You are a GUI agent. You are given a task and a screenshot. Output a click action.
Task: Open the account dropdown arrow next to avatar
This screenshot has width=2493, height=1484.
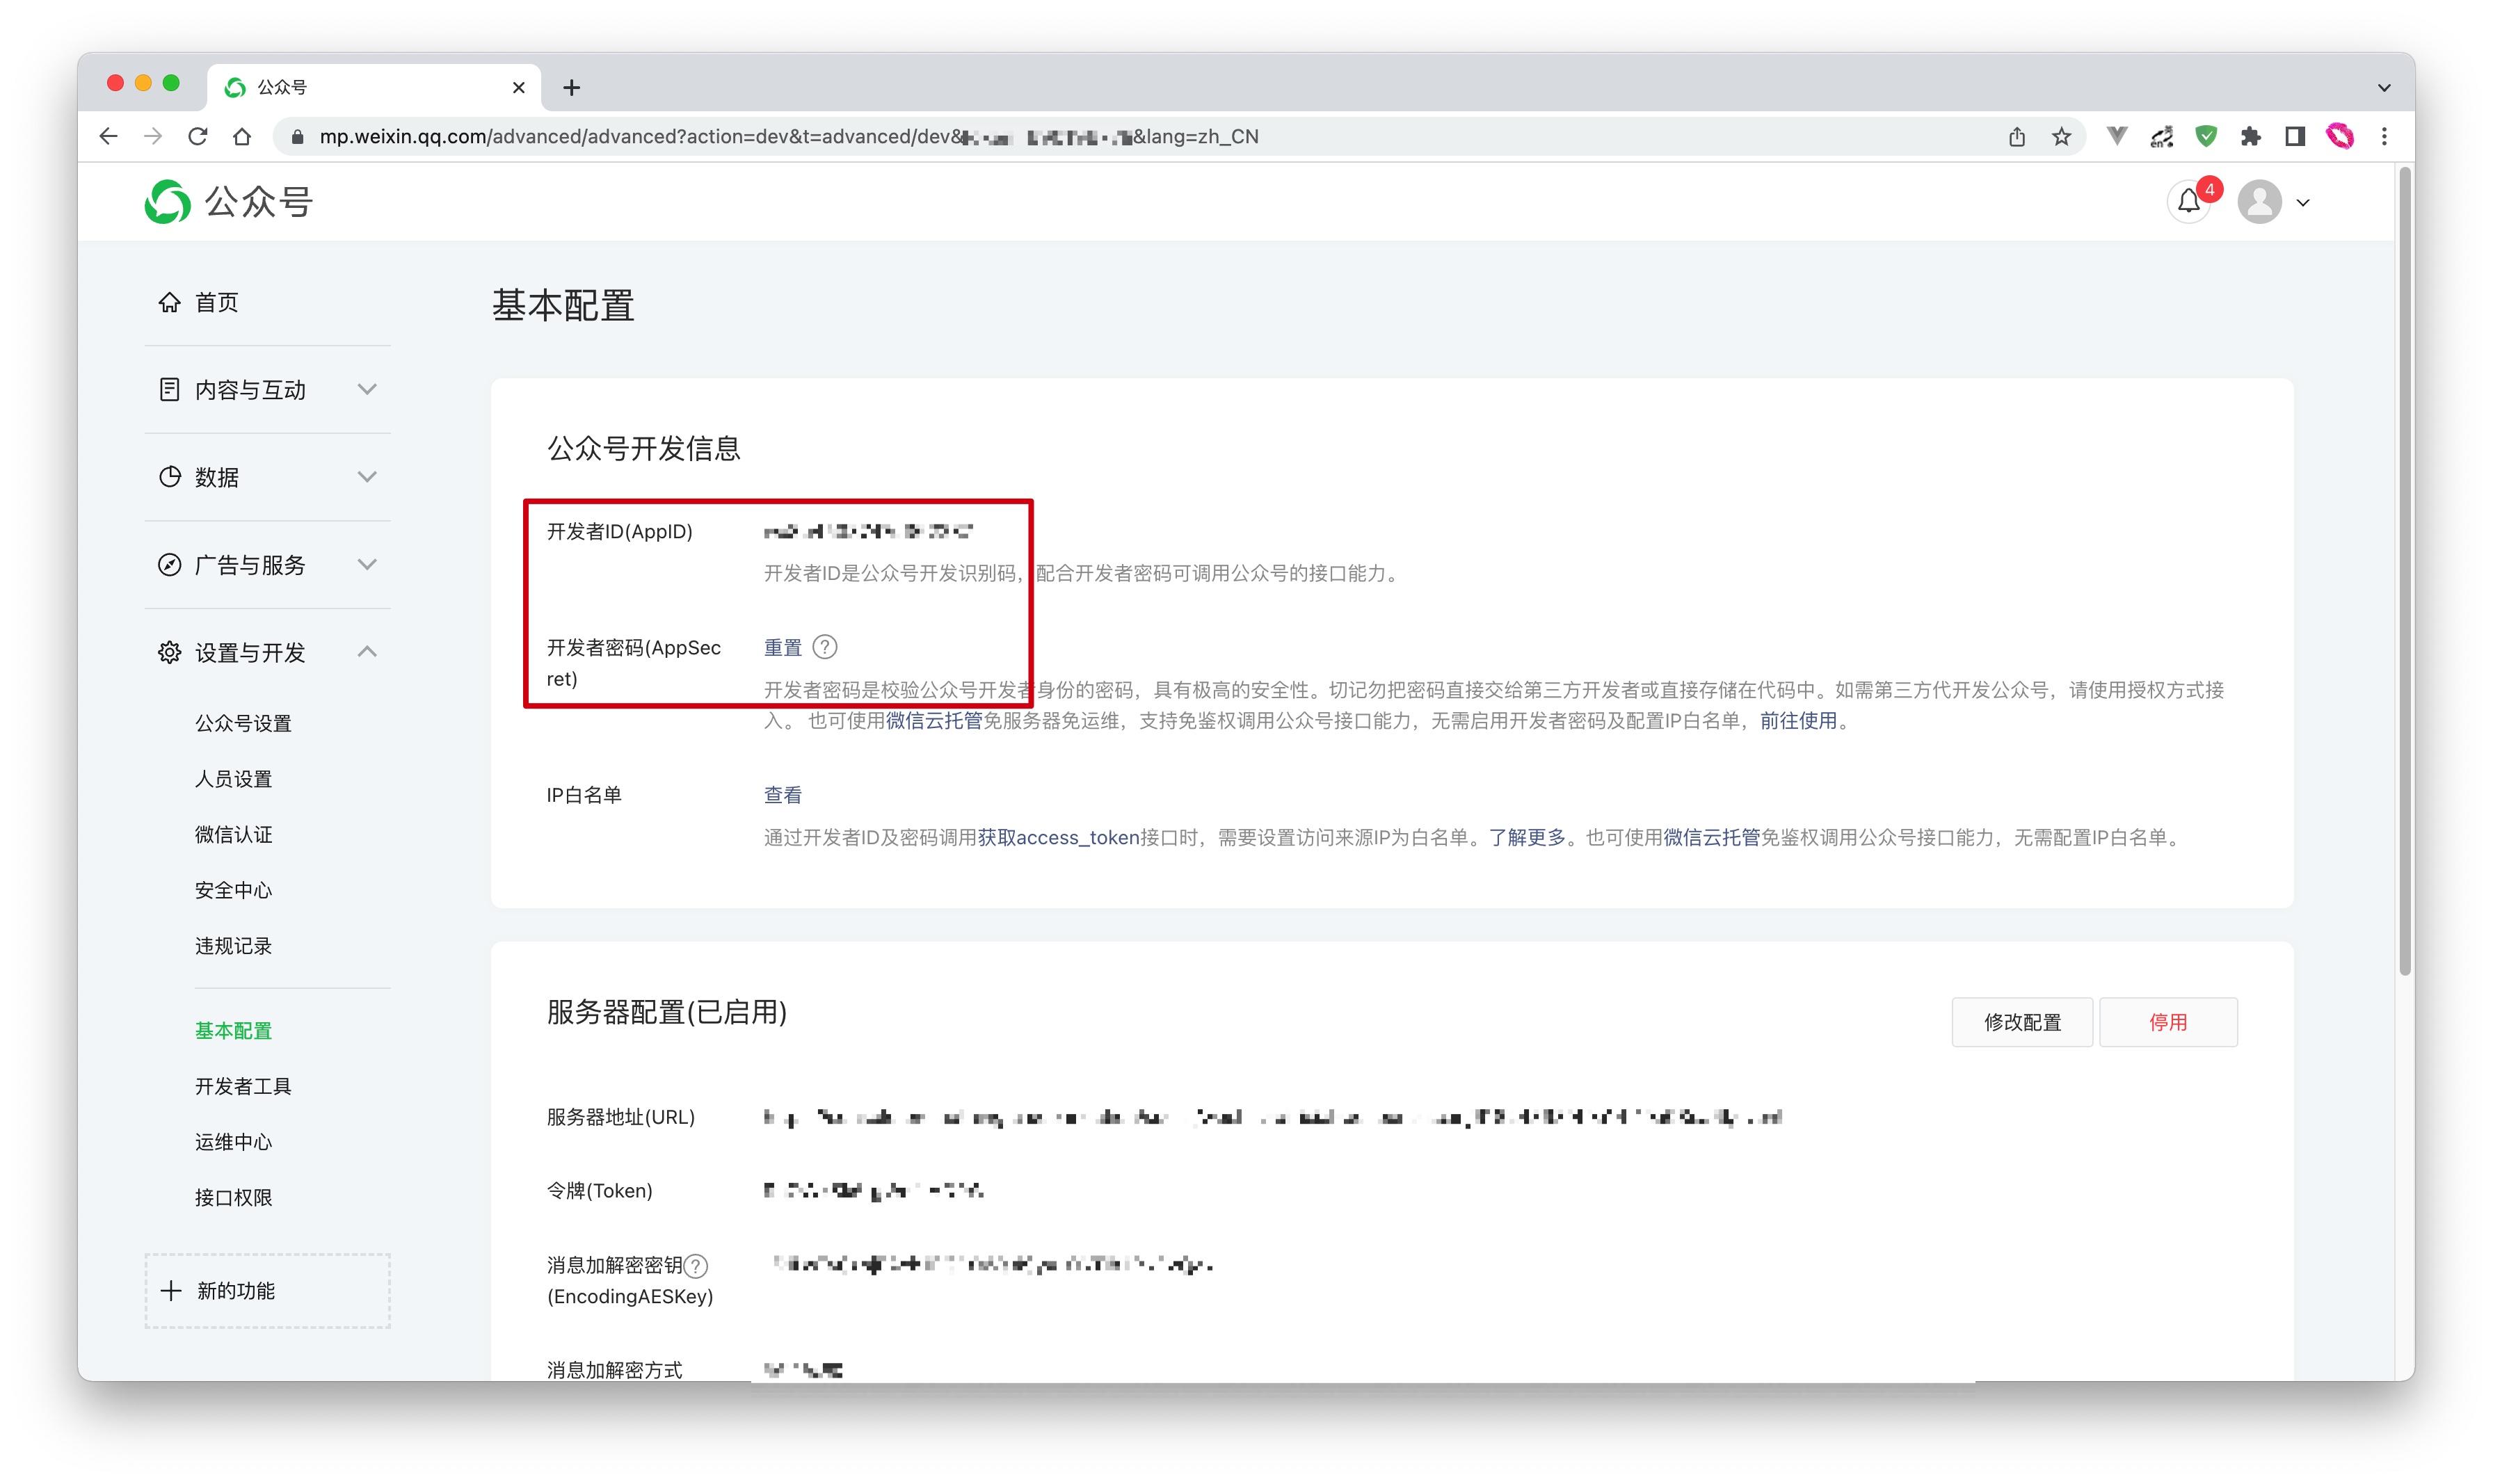(2303, 203)
